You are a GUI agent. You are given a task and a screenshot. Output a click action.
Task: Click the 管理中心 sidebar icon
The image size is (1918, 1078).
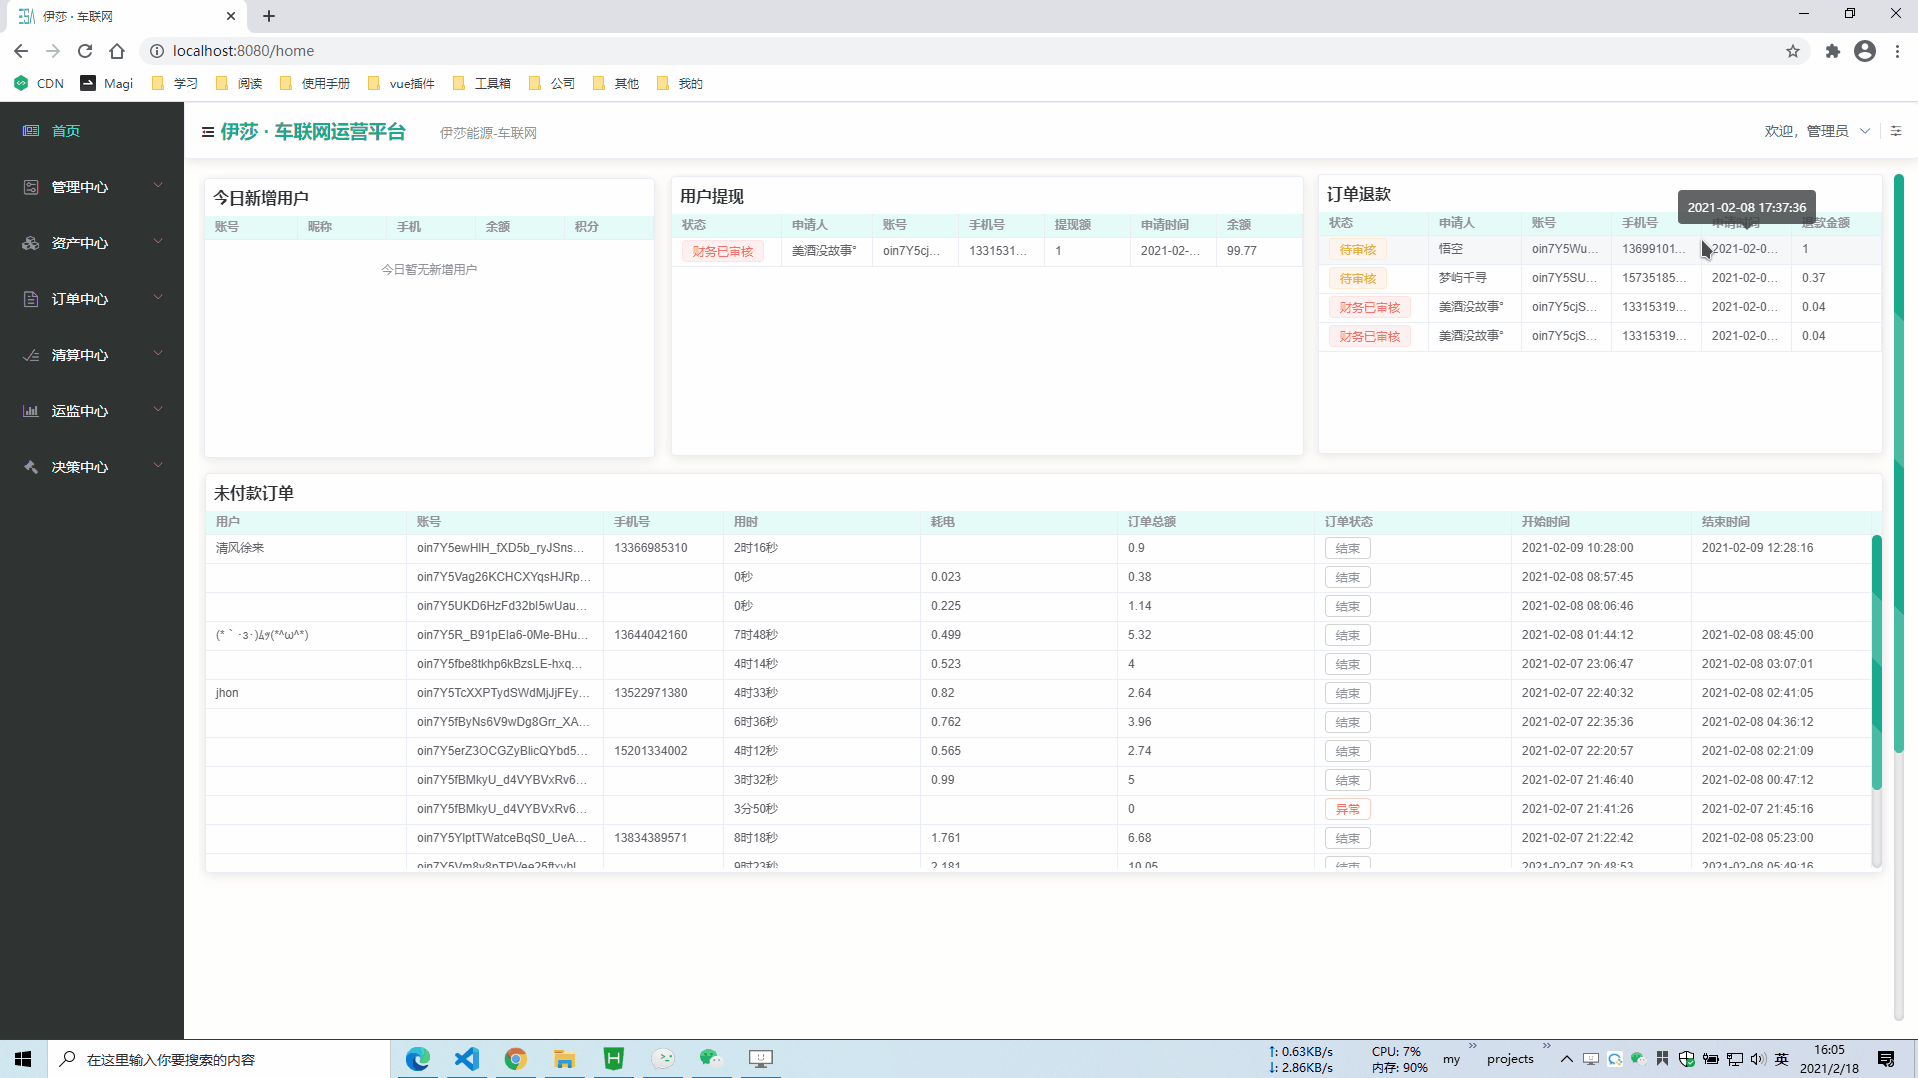coord(31,187)
